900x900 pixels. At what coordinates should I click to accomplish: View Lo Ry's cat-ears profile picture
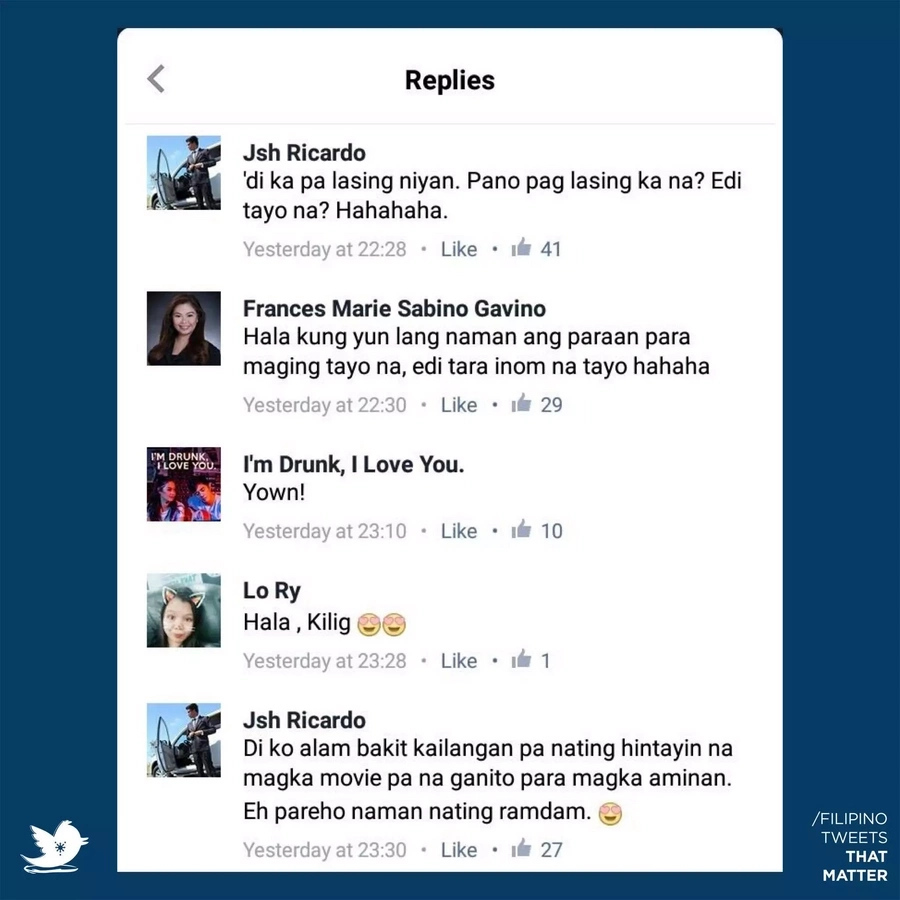pos(184,610)
